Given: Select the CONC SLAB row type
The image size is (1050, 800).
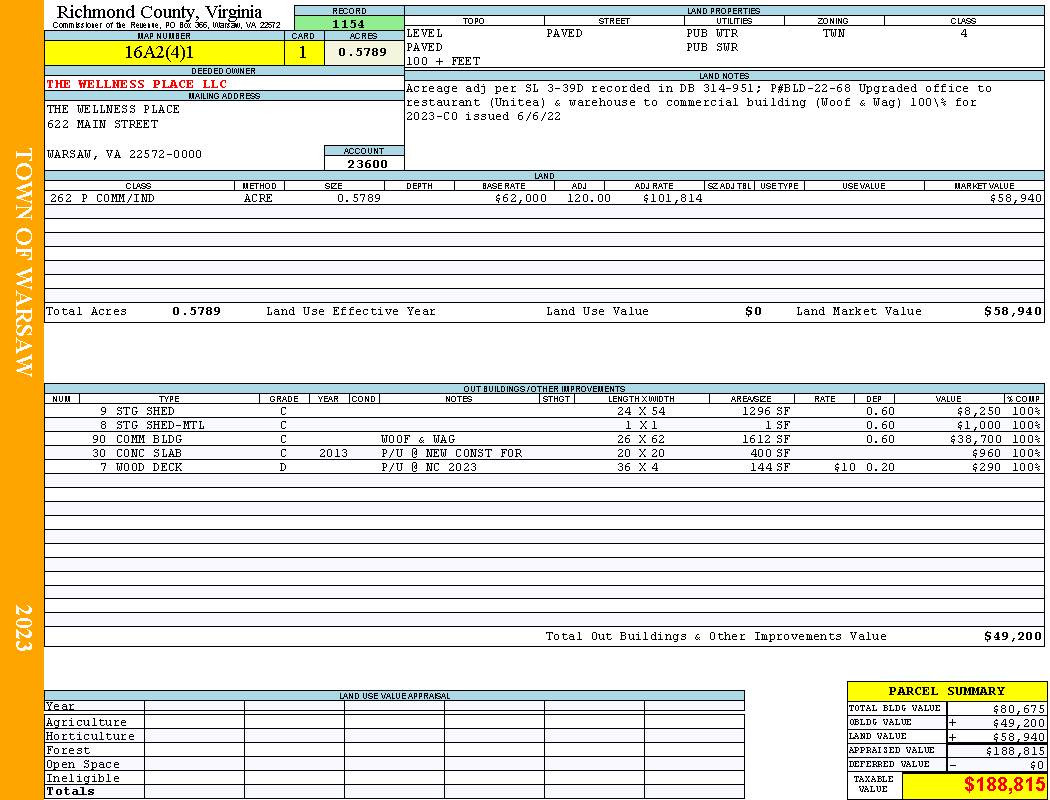Looking at the screenshot, I should click(149, 454).
